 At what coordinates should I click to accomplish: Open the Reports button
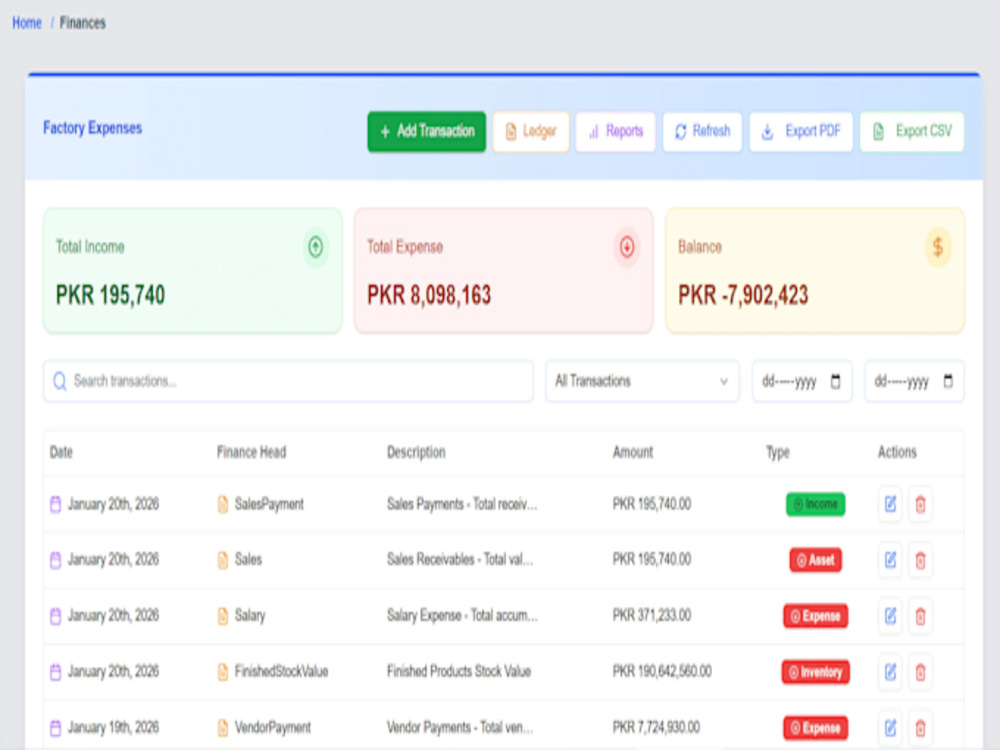point(615,131)
